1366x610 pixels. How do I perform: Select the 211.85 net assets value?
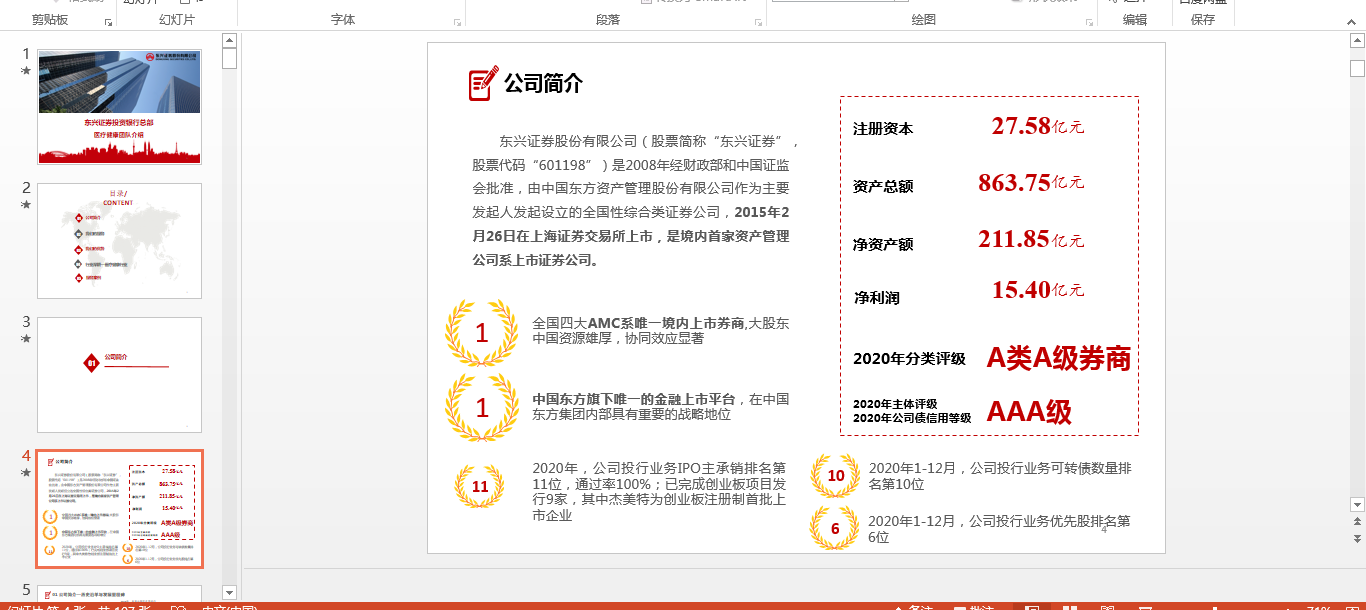pos(1014,239)
